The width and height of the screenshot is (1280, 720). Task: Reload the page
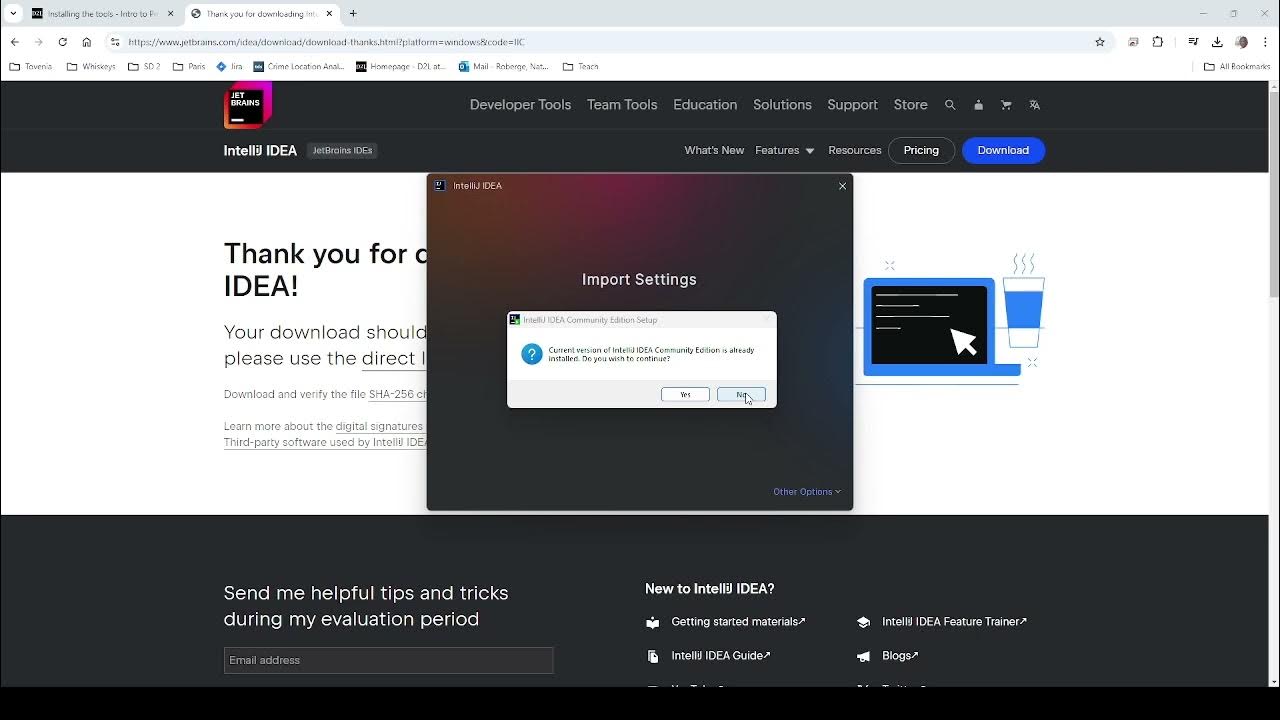pos(62,42)
